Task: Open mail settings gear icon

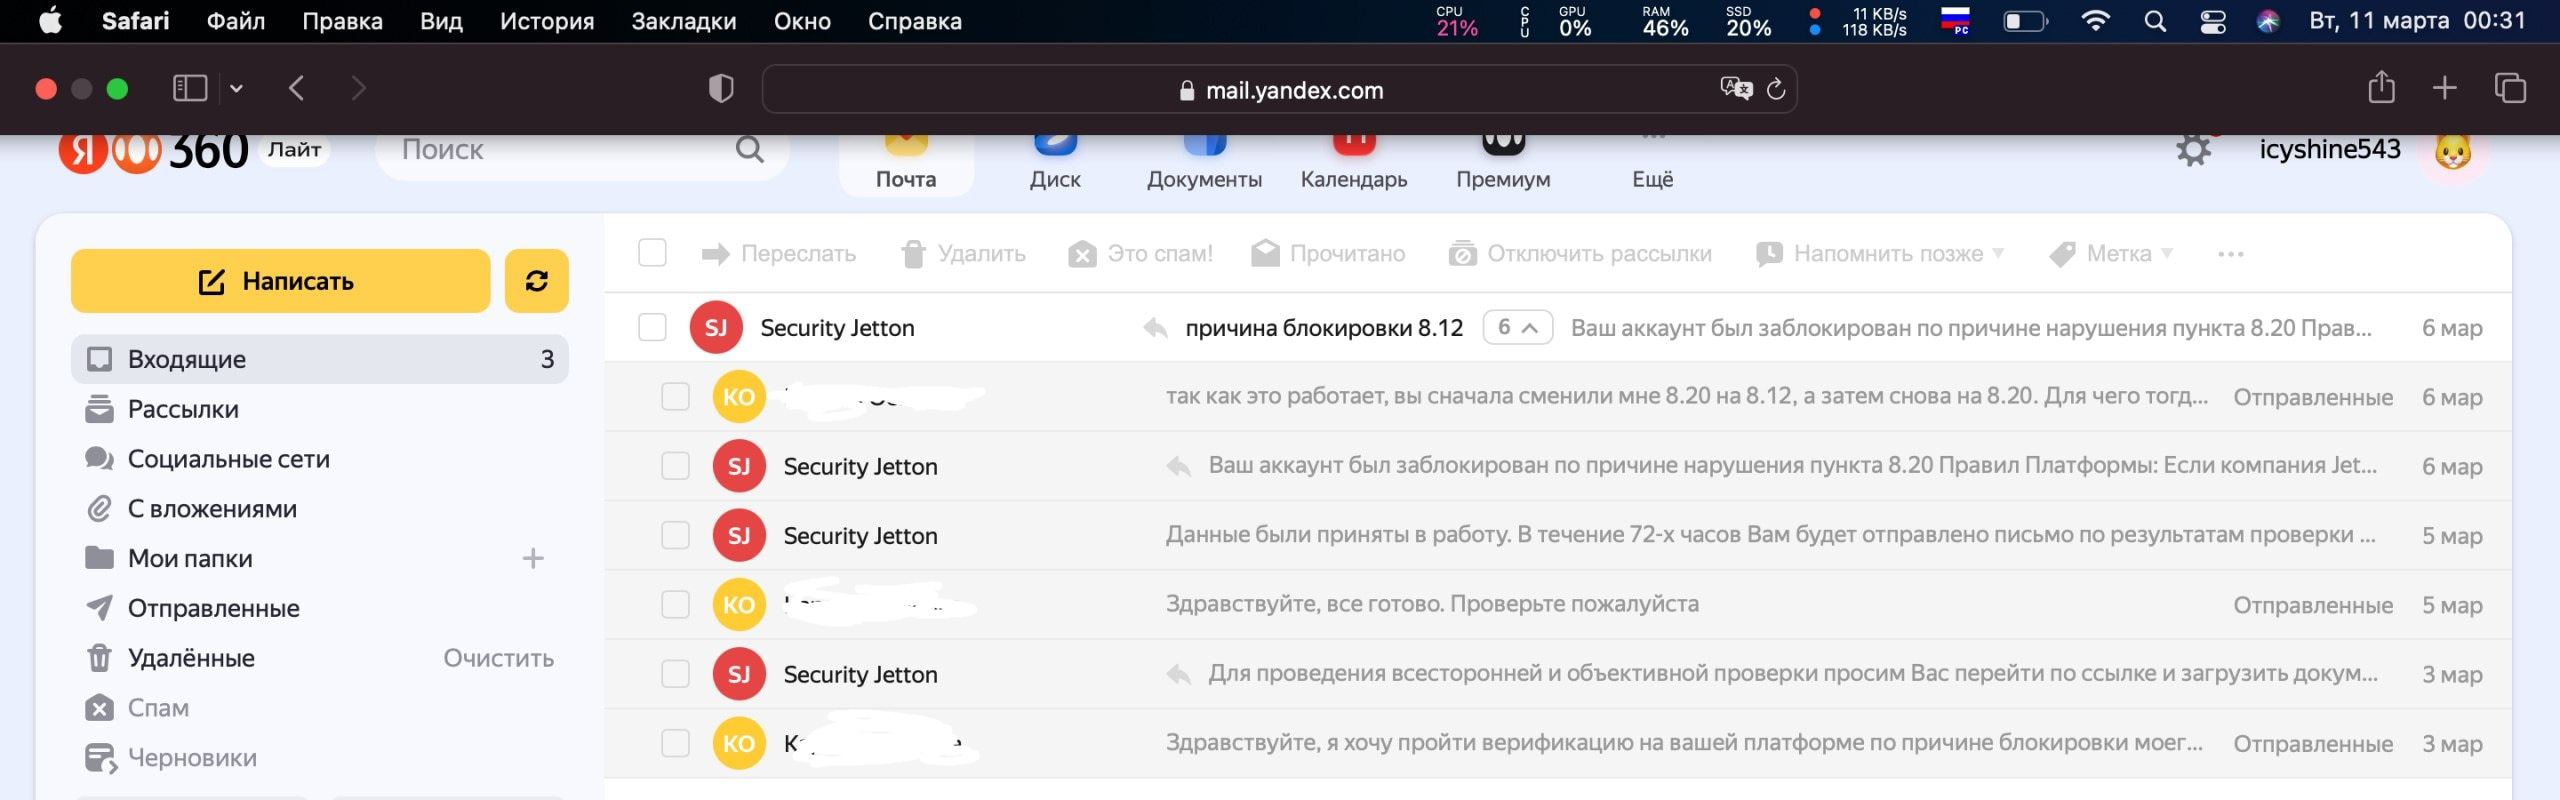Action: tap(2193, 150)
